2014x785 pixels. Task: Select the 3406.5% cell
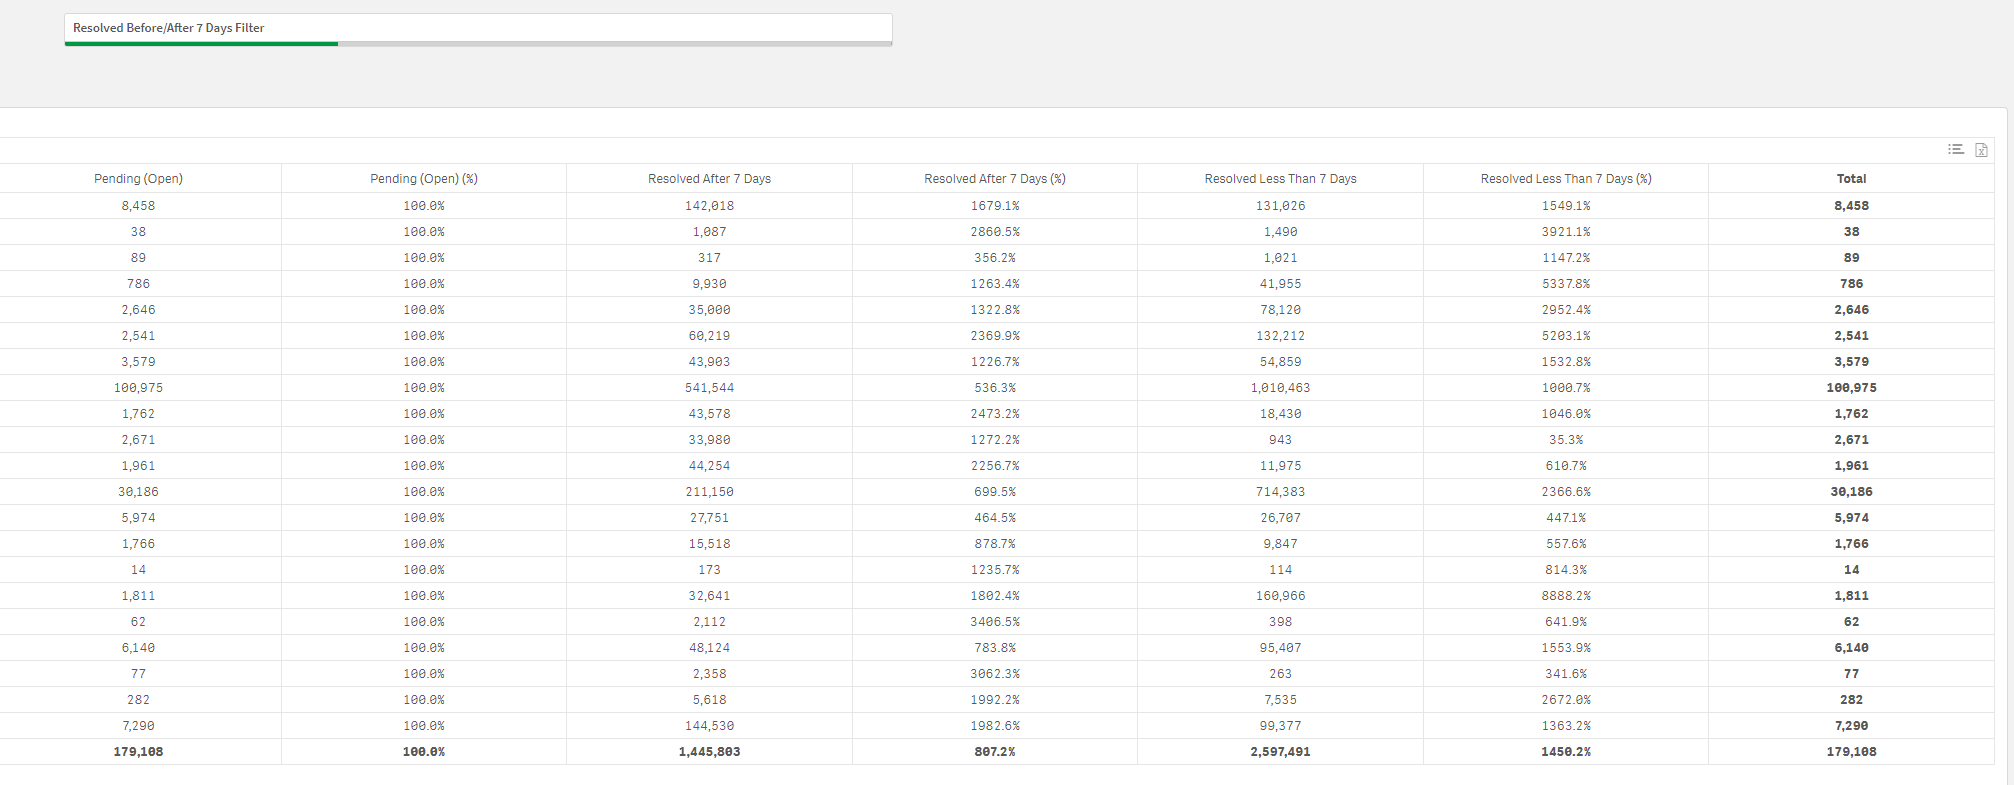pyautogui.click(x=995, y=622)
